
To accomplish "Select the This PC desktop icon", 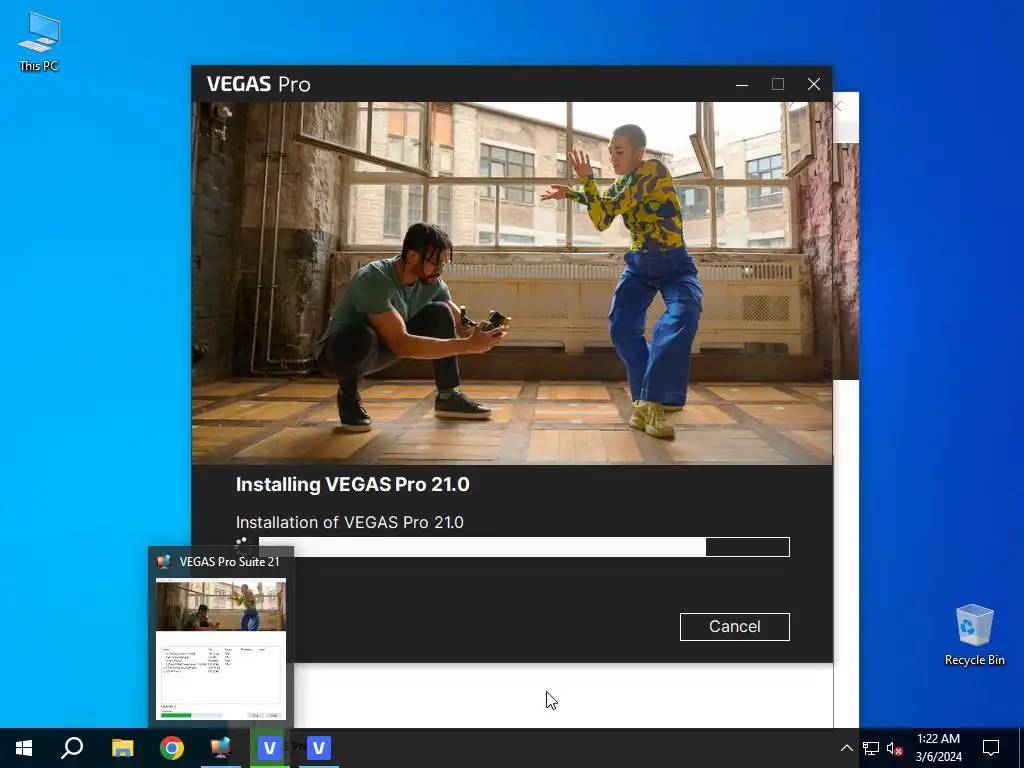I will coord(39,41).
